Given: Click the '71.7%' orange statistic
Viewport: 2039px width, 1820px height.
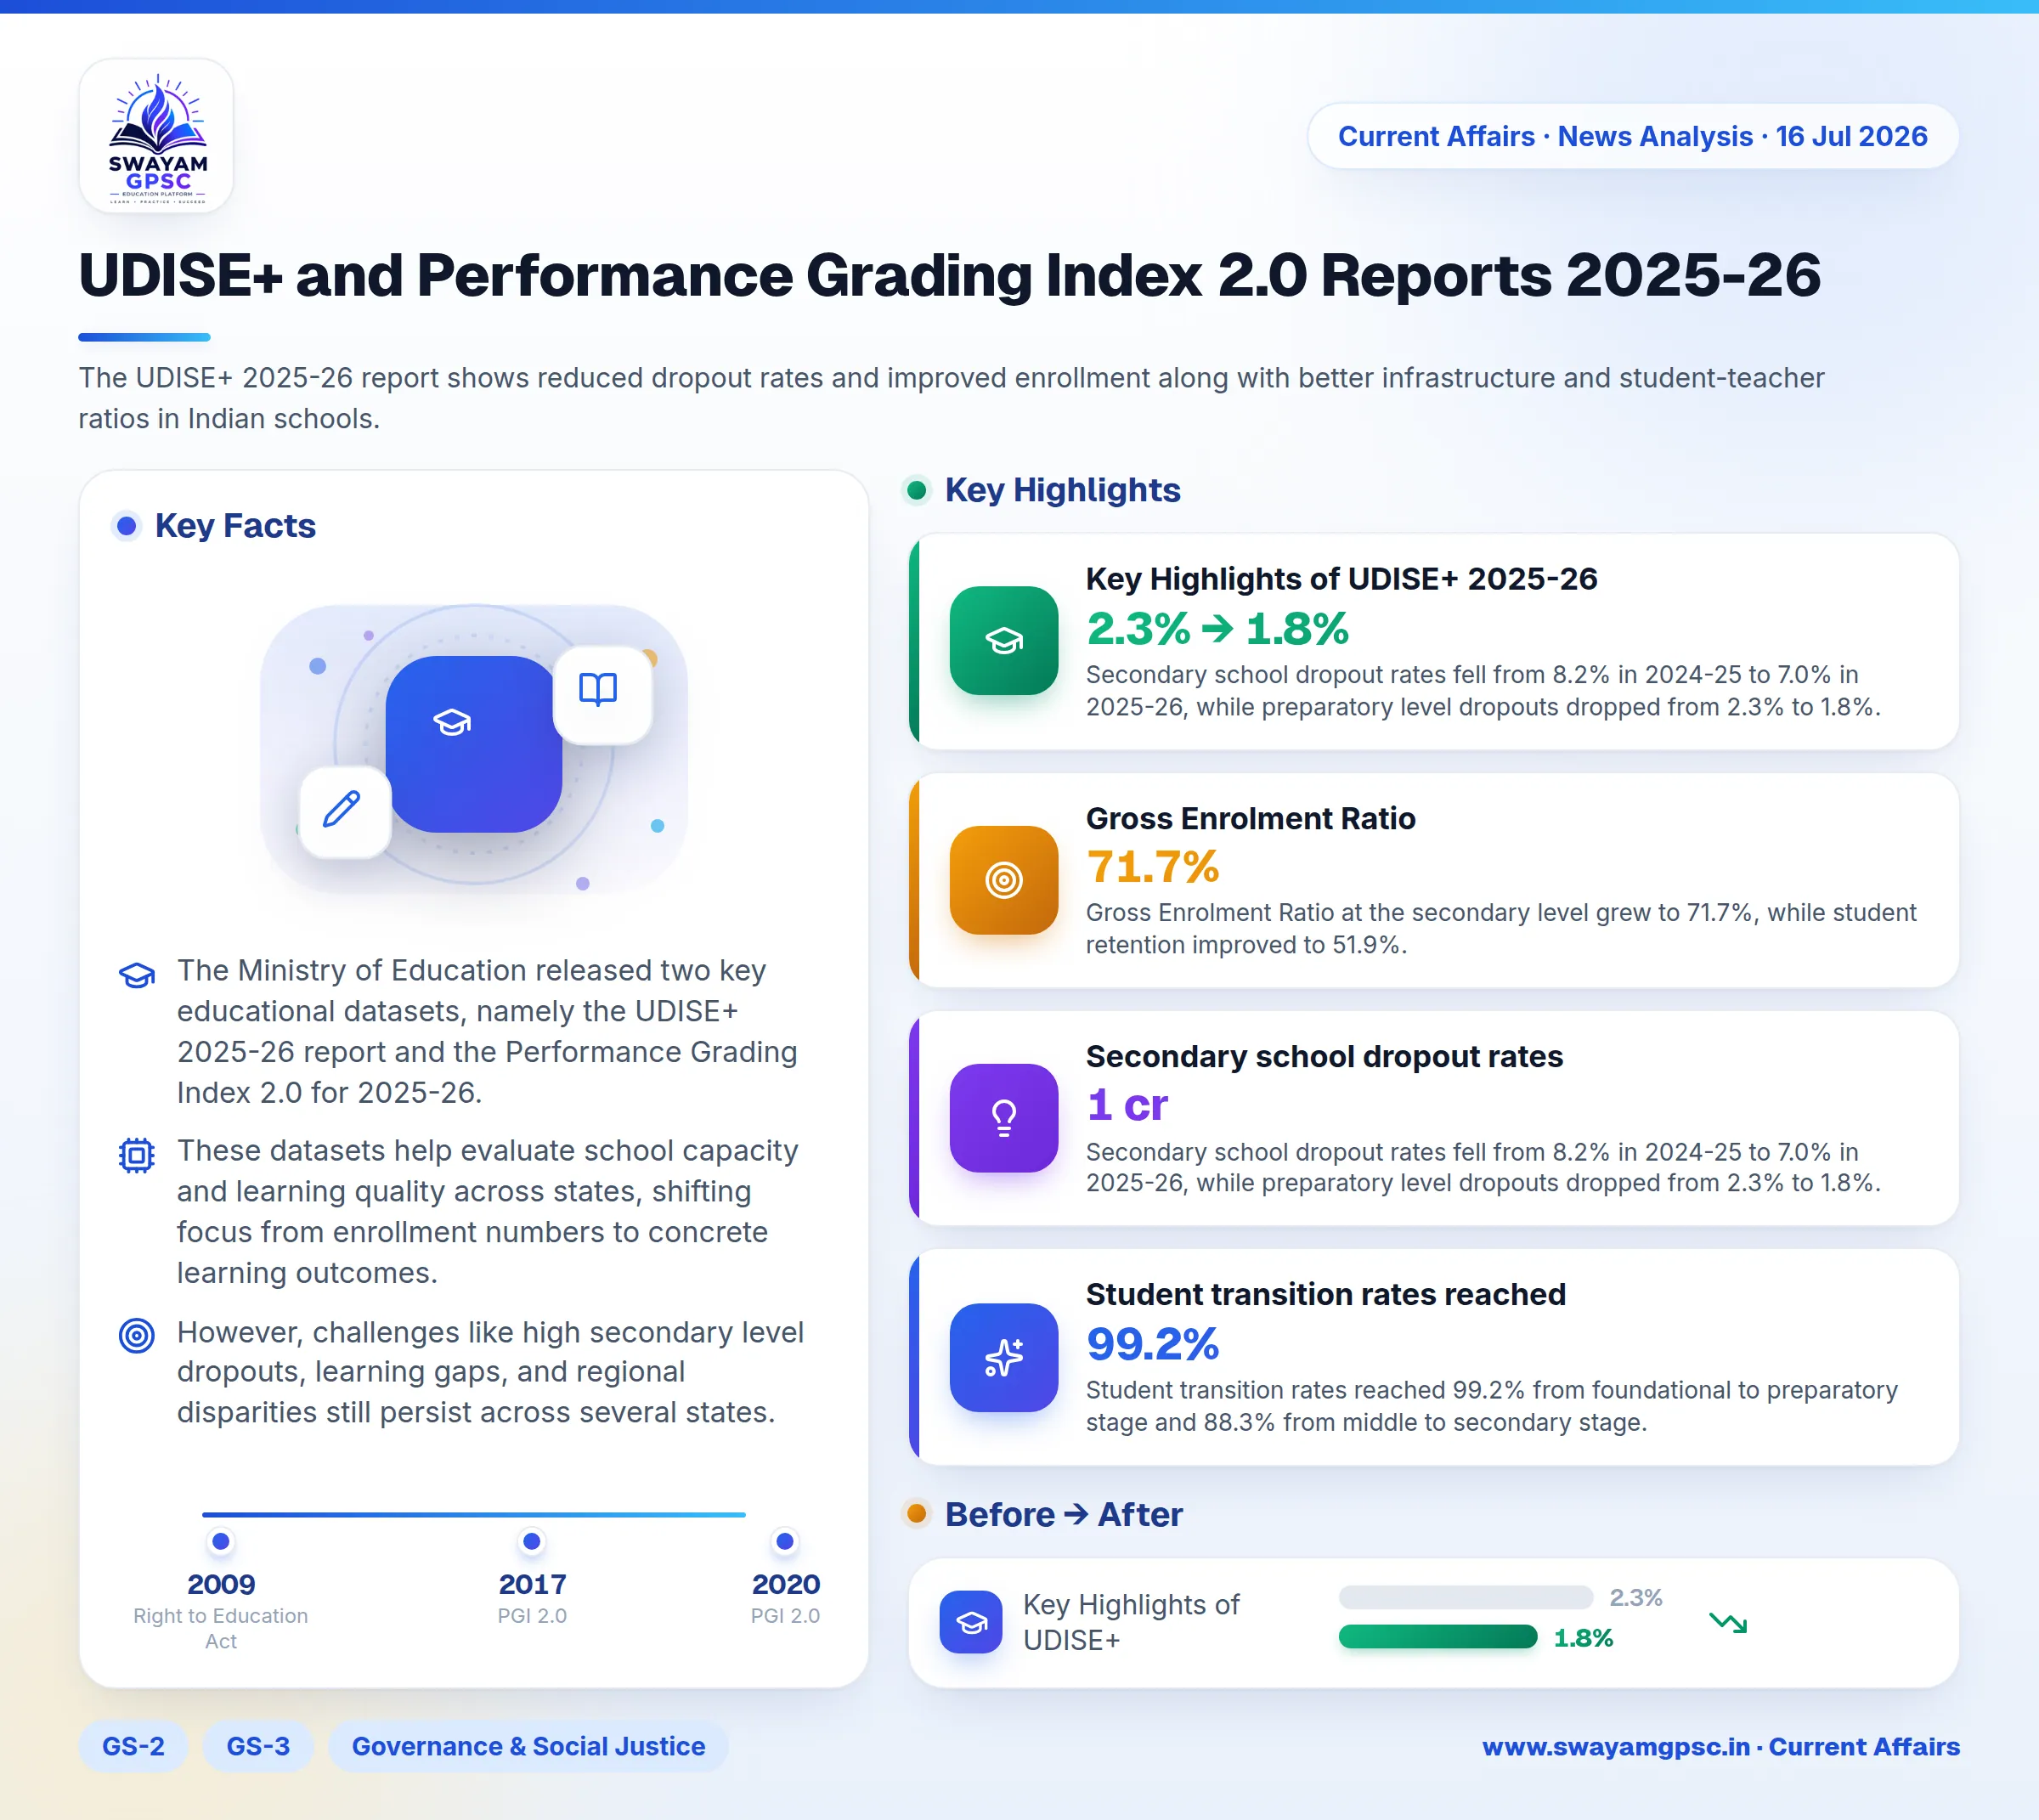Looking at the screenshot, I should (1152, 867).
